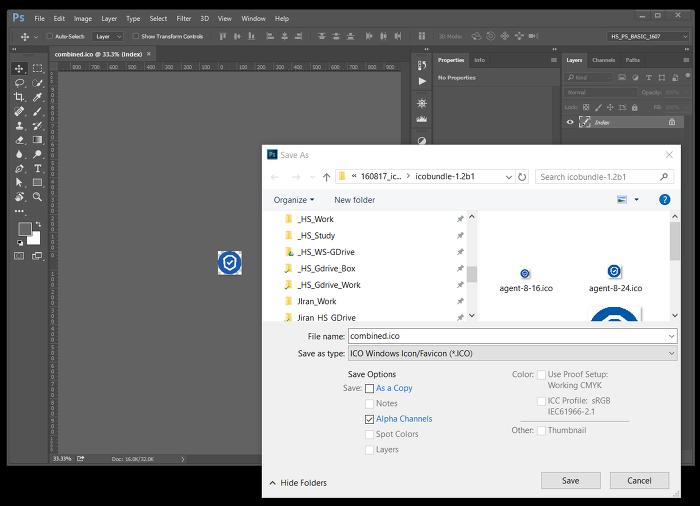Image resolution: width=700 pixels, height=506 pixels.
Task: Click the Save button
Action: tap(570, 481)
